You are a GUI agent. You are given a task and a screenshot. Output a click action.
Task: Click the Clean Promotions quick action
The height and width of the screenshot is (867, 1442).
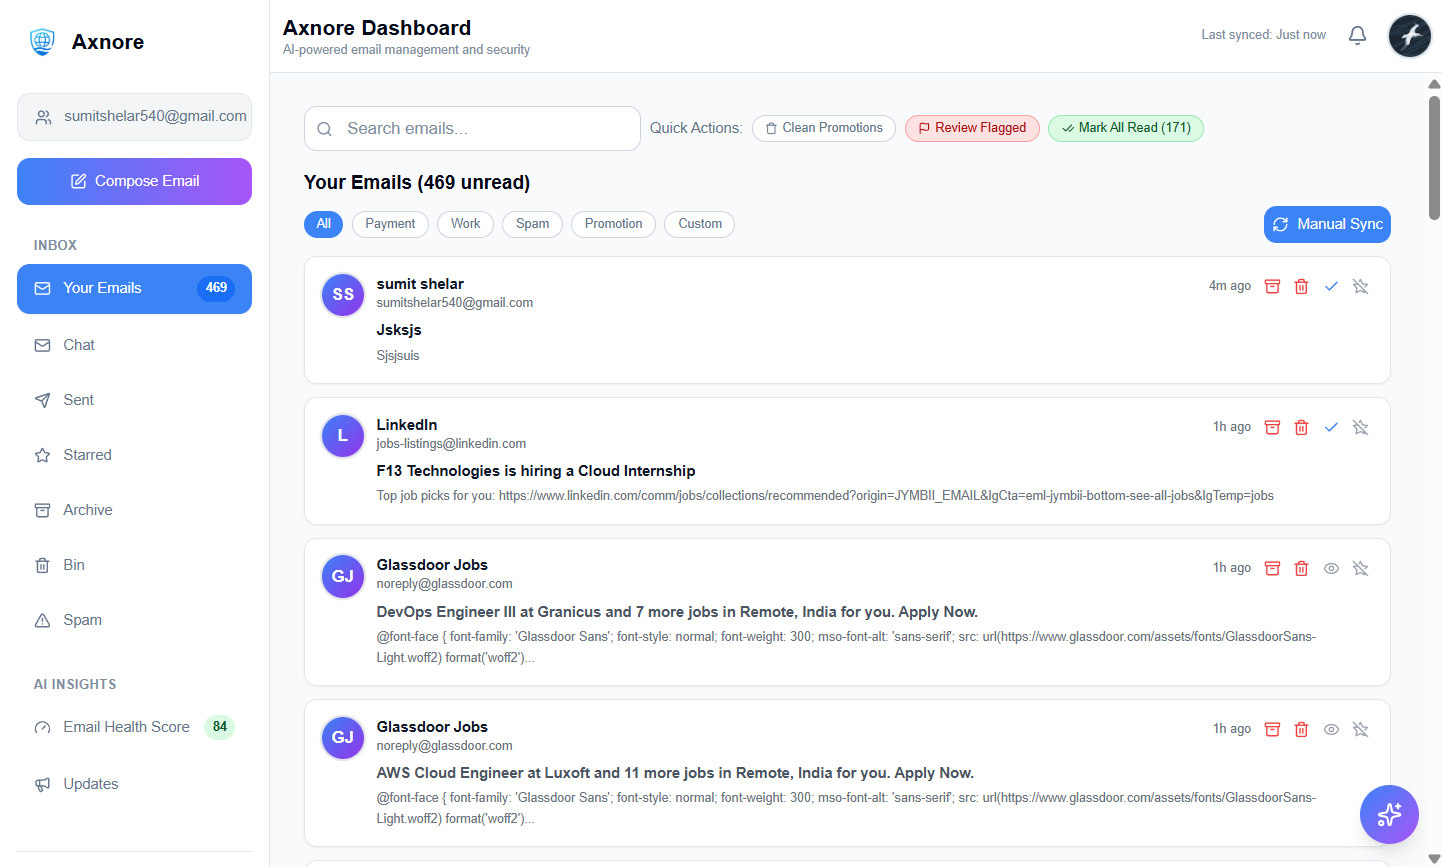(x=823, y=128)
